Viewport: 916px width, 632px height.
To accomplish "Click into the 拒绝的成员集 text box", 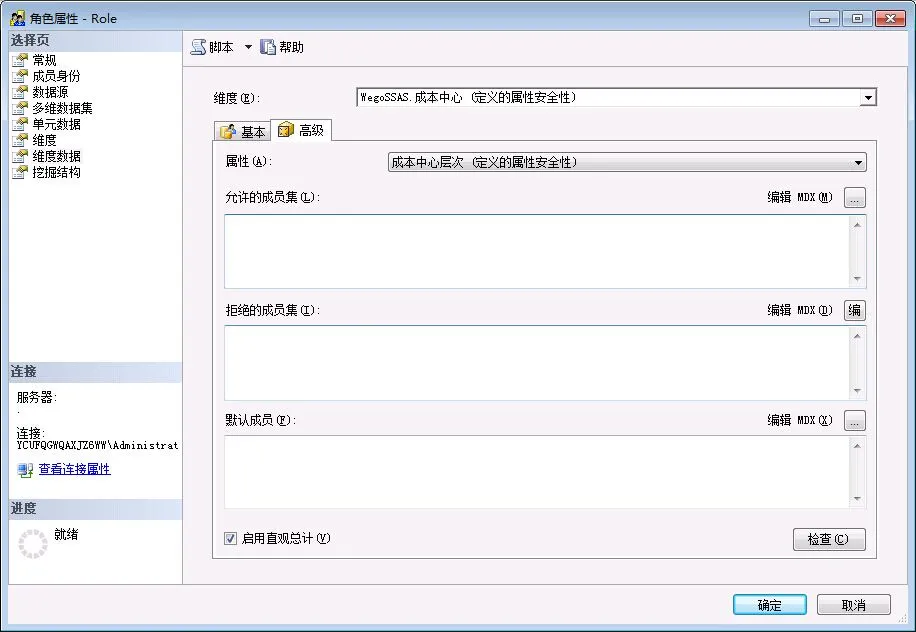I will click(536, 363).
